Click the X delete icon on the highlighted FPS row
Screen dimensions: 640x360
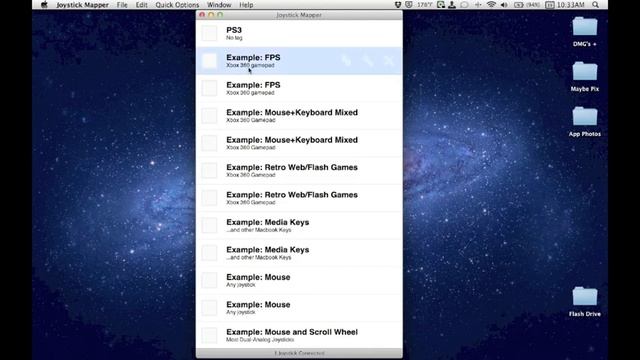[x=389, y=61]
